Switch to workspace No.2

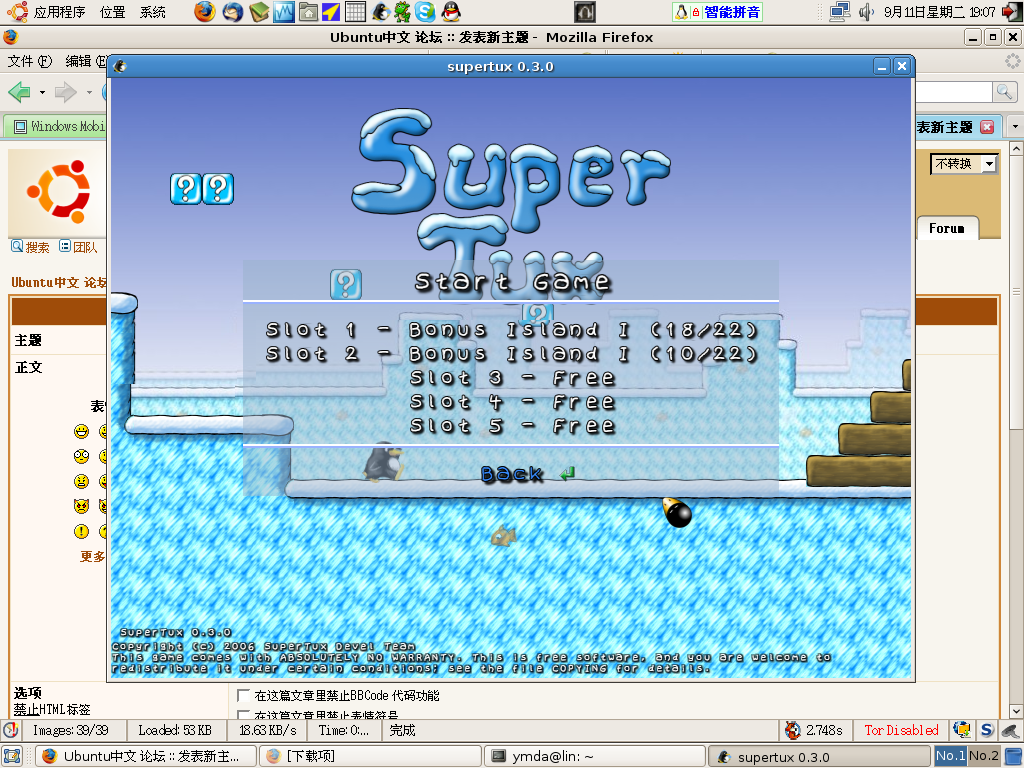pyautogui.click(x=983, y=756)
